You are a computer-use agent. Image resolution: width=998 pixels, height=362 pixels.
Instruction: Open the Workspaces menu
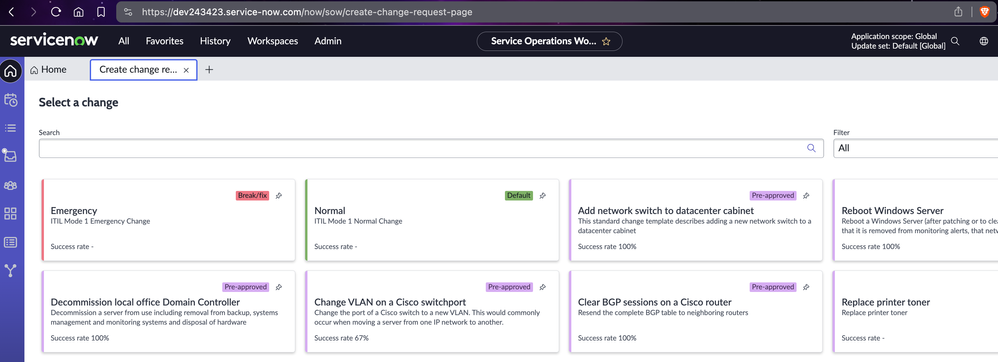[x=272, y=41]
